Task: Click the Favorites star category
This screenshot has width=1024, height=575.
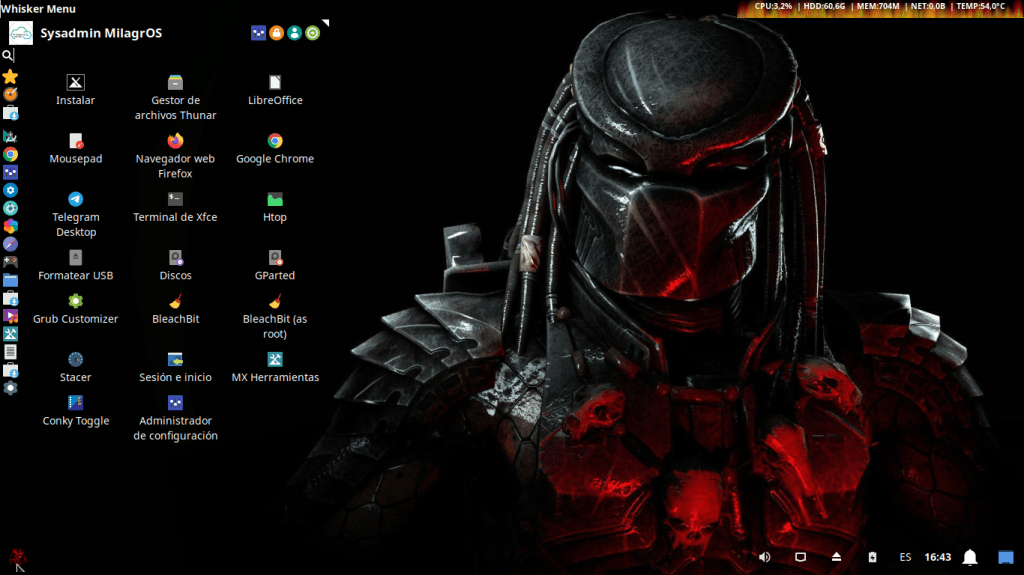Action: 10,76
